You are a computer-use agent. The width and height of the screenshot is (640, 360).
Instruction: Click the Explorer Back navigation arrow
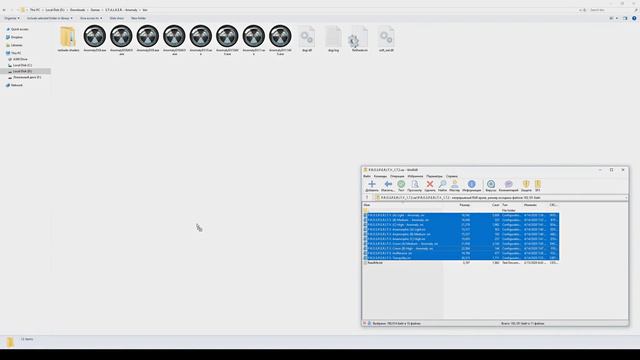pyautogui.click(x=4, y=10)
